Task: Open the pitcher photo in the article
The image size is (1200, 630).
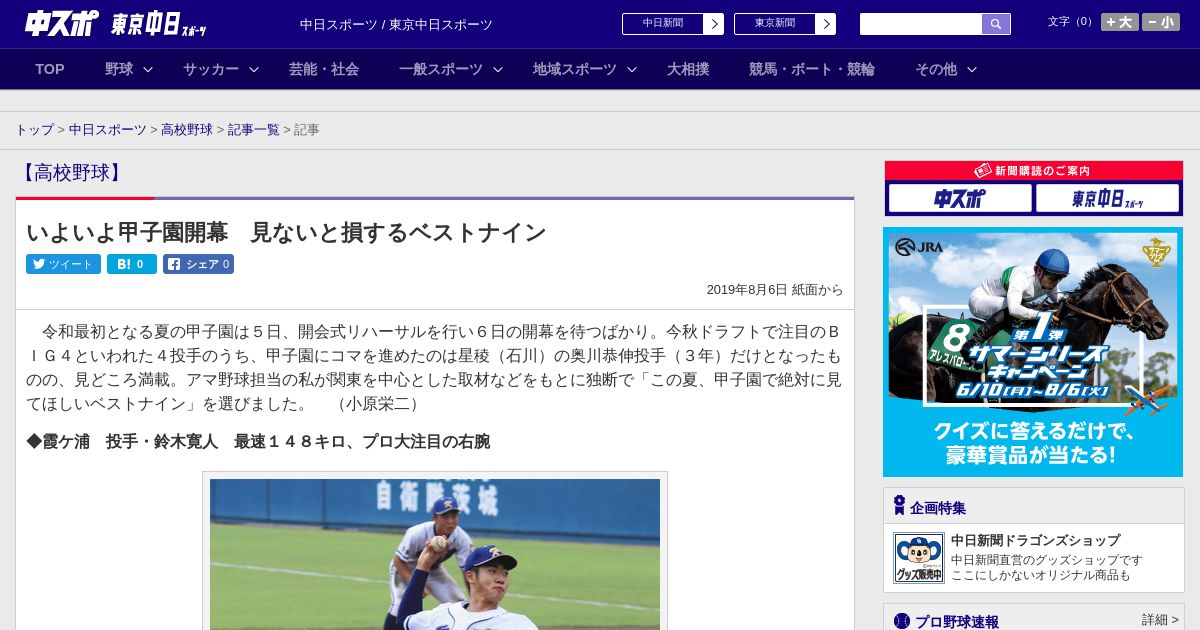Action: click(x=435, y=554)
